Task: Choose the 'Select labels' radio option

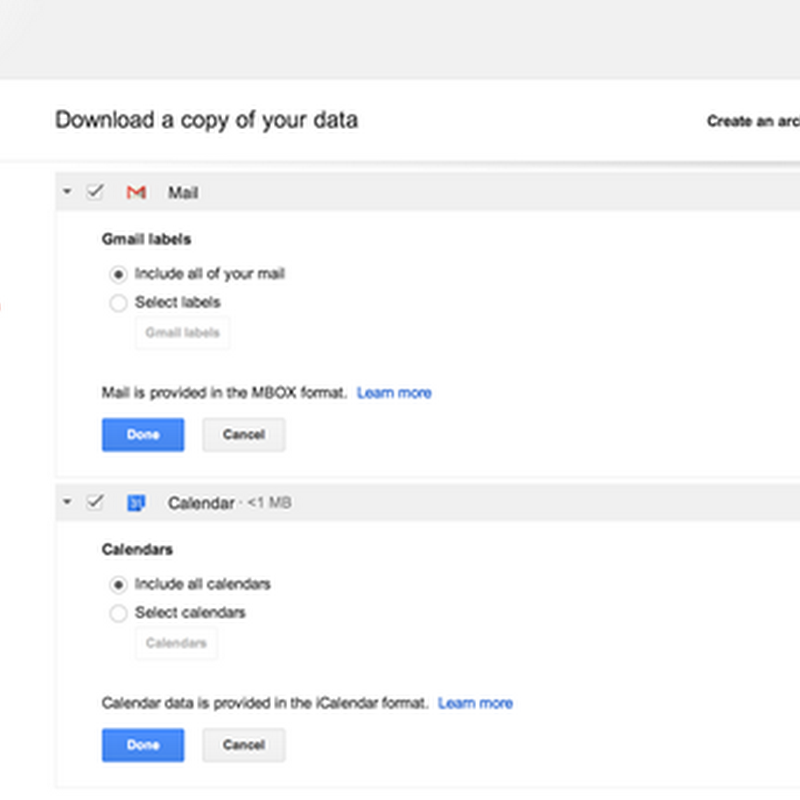Action: (x=119, y=302)
